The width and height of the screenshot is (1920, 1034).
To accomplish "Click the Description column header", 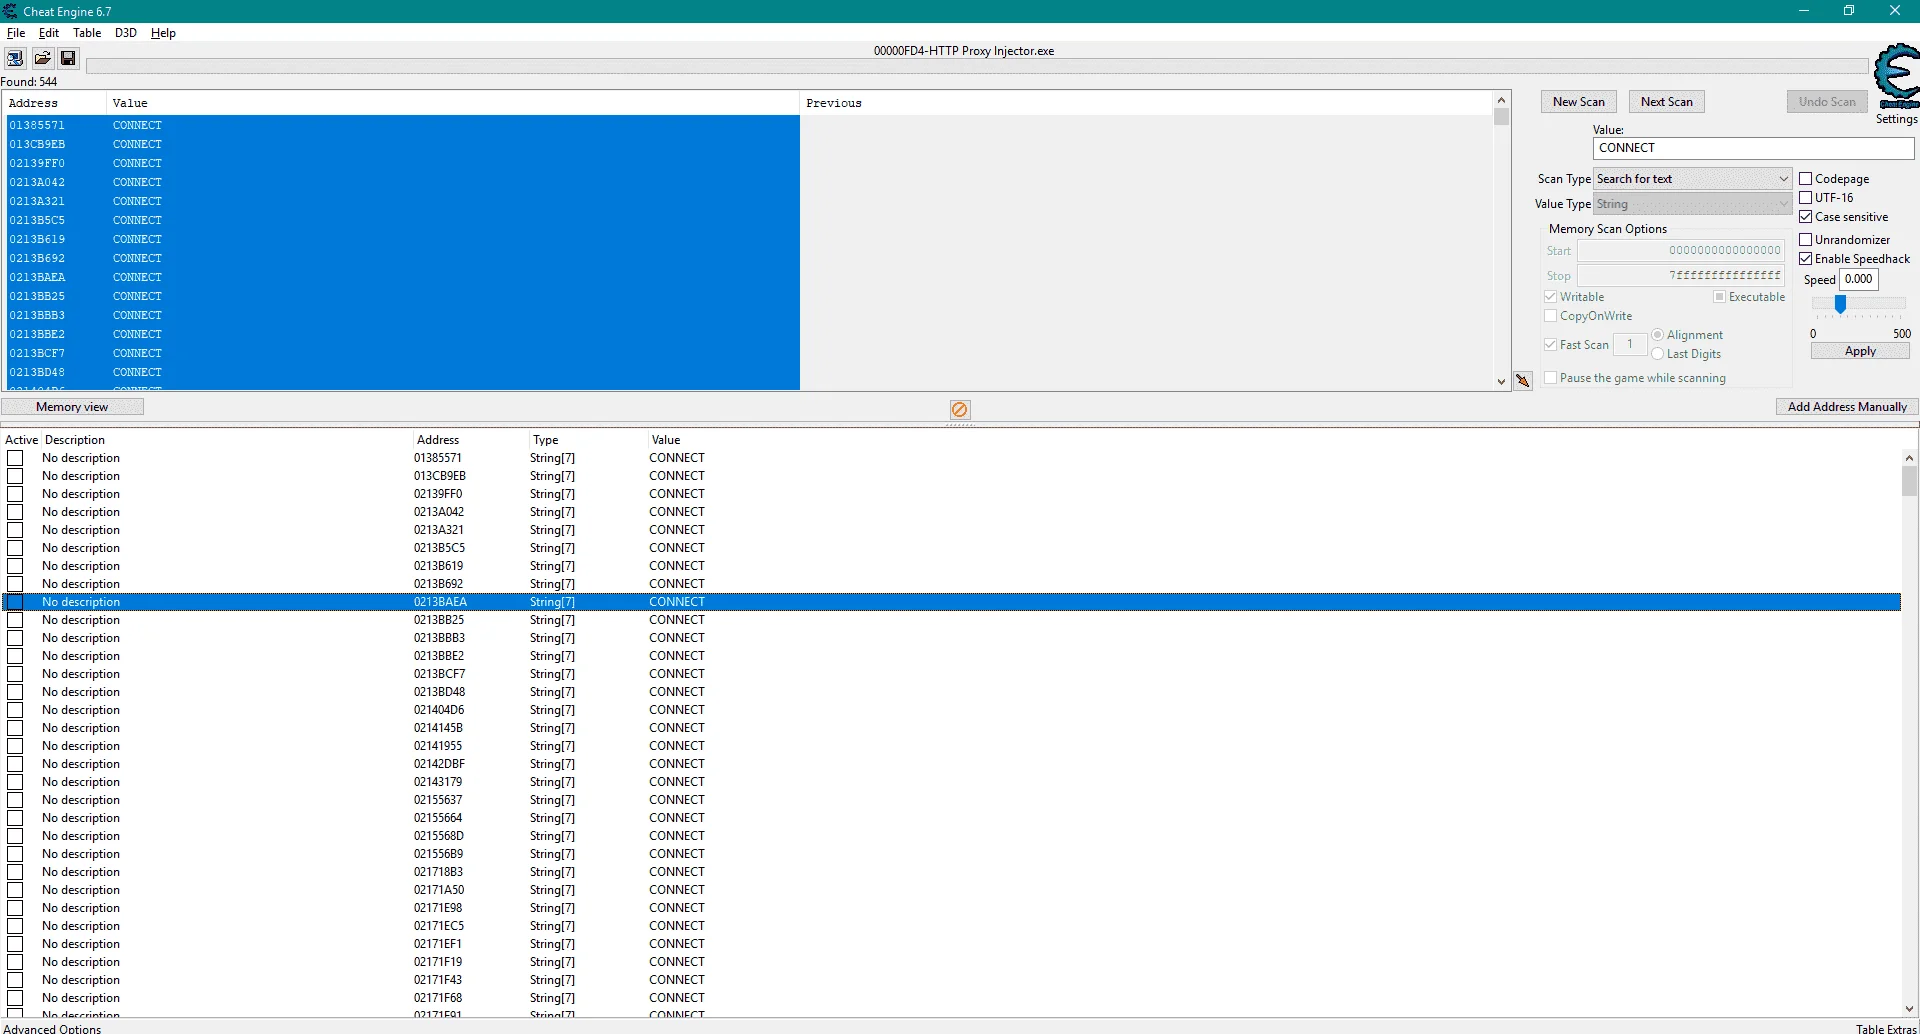I will coord(75,440).
